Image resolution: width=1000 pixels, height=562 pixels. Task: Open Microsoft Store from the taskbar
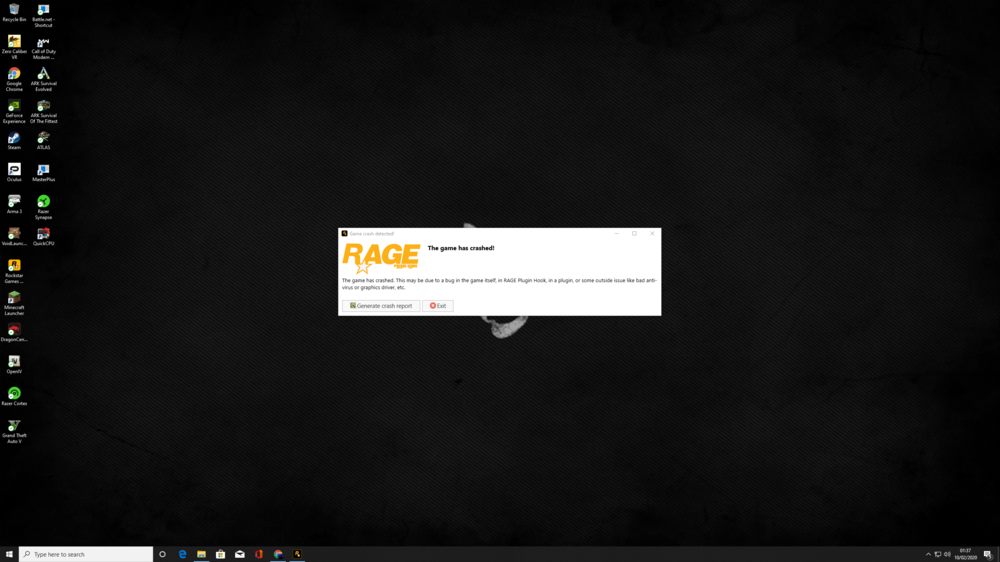(221, 554)
